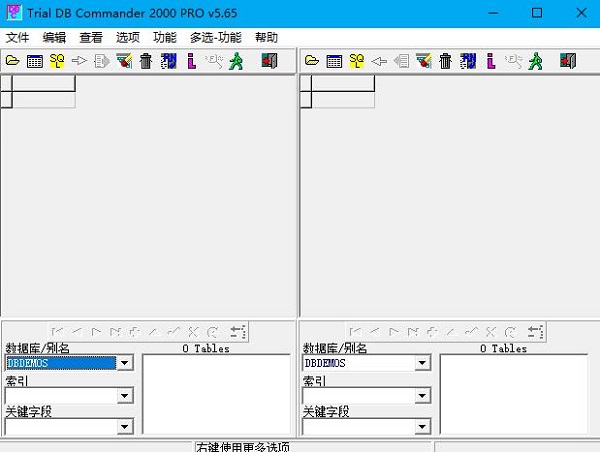The width and height of the screenshot is (600, 452).
Task: Click right panel empty tables list box
Action: (514, 394)
